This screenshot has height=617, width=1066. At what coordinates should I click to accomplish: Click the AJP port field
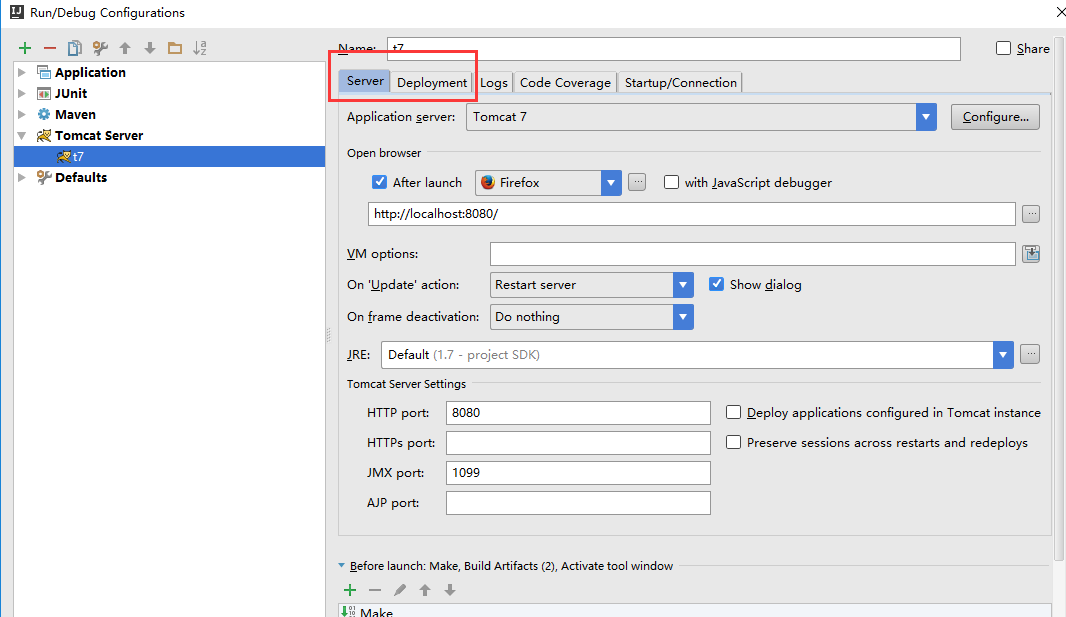(x=579, y=503)
